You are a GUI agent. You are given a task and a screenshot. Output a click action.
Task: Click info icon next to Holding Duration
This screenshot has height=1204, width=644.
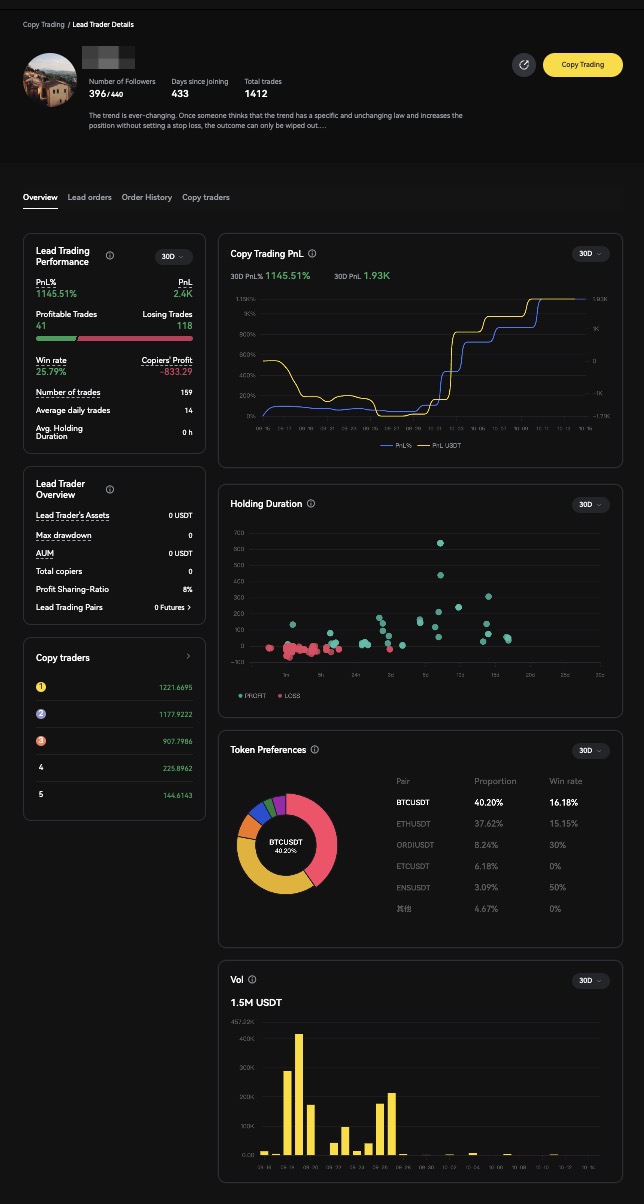[x=311, y=504]
